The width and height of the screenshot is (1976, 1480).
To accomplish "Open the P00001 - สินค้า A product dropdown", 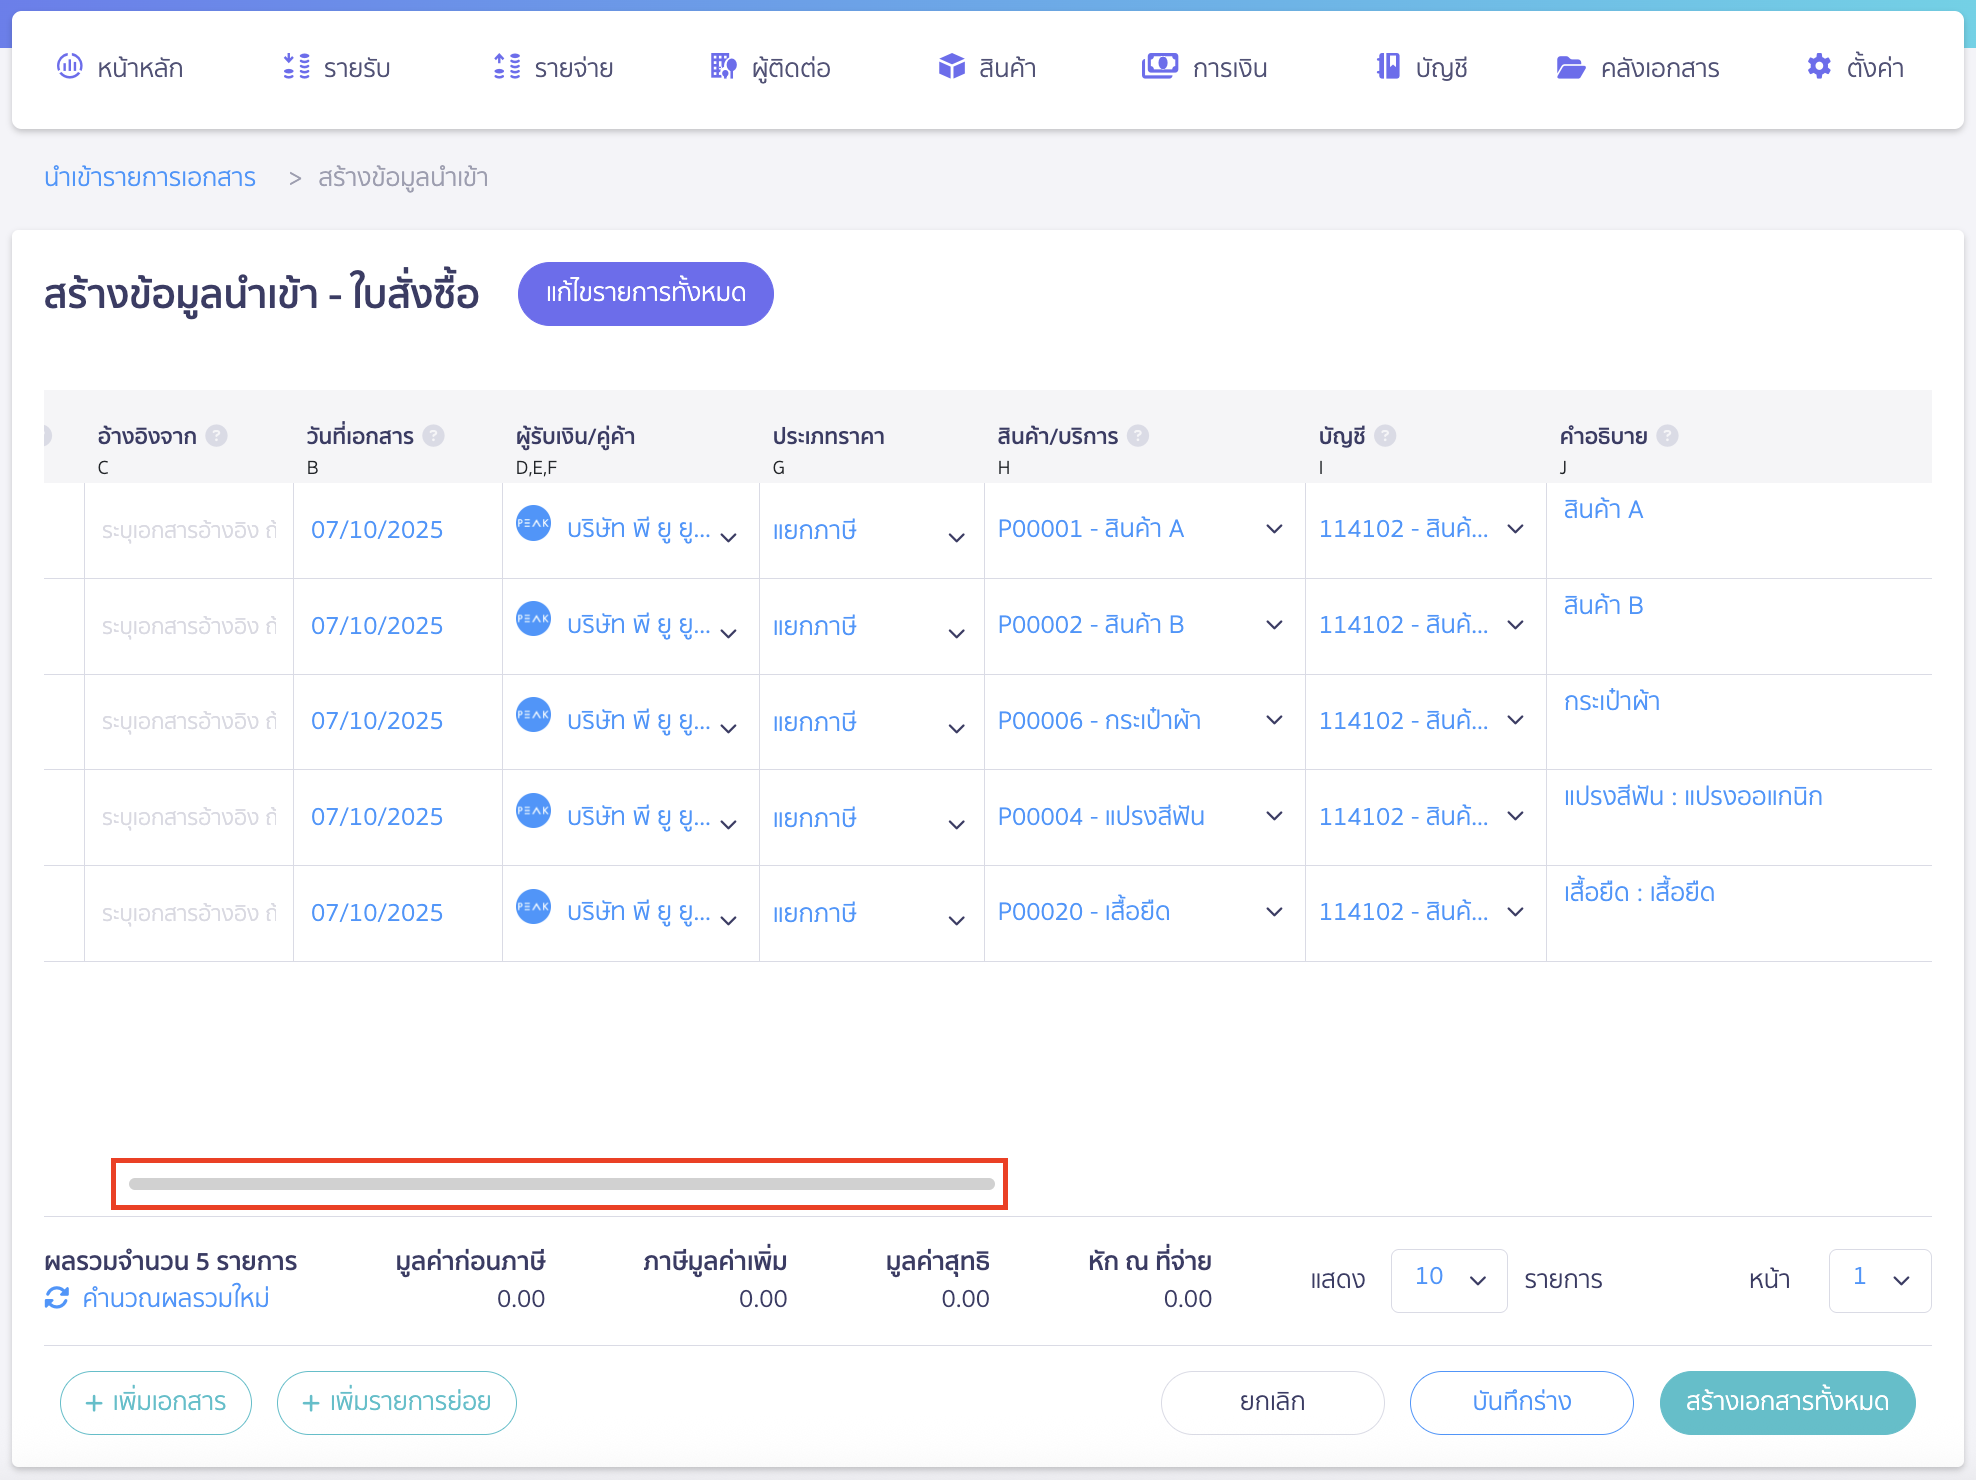I will pyautogui.click(x=1273, y=529).
